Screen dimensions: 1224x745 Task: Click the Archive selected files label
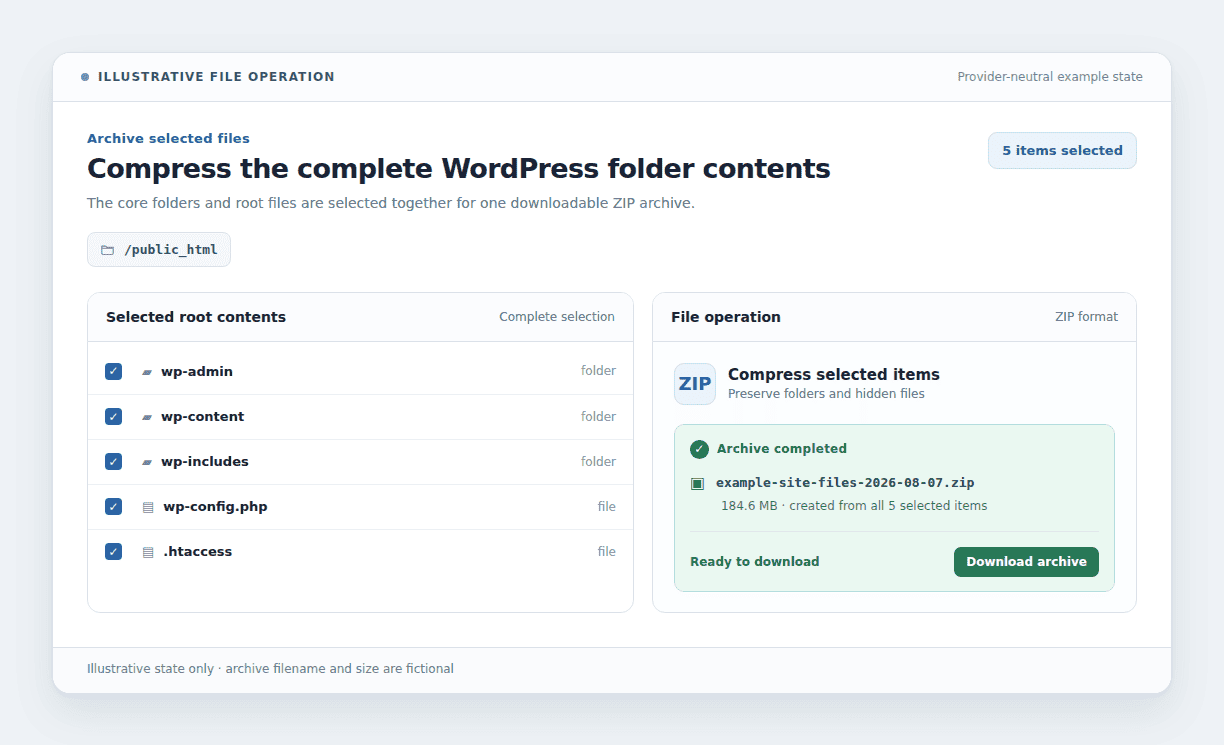tap(168, 139)
